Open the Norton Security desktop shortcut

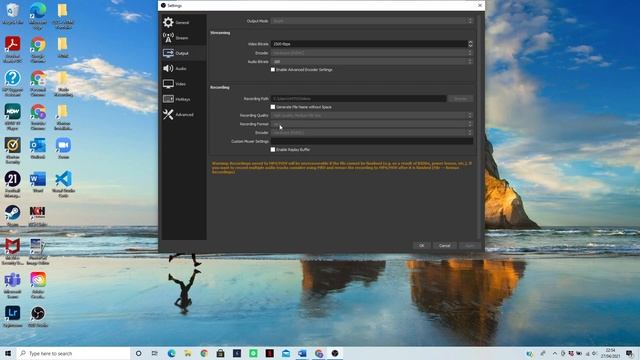(x=13, y=150)
